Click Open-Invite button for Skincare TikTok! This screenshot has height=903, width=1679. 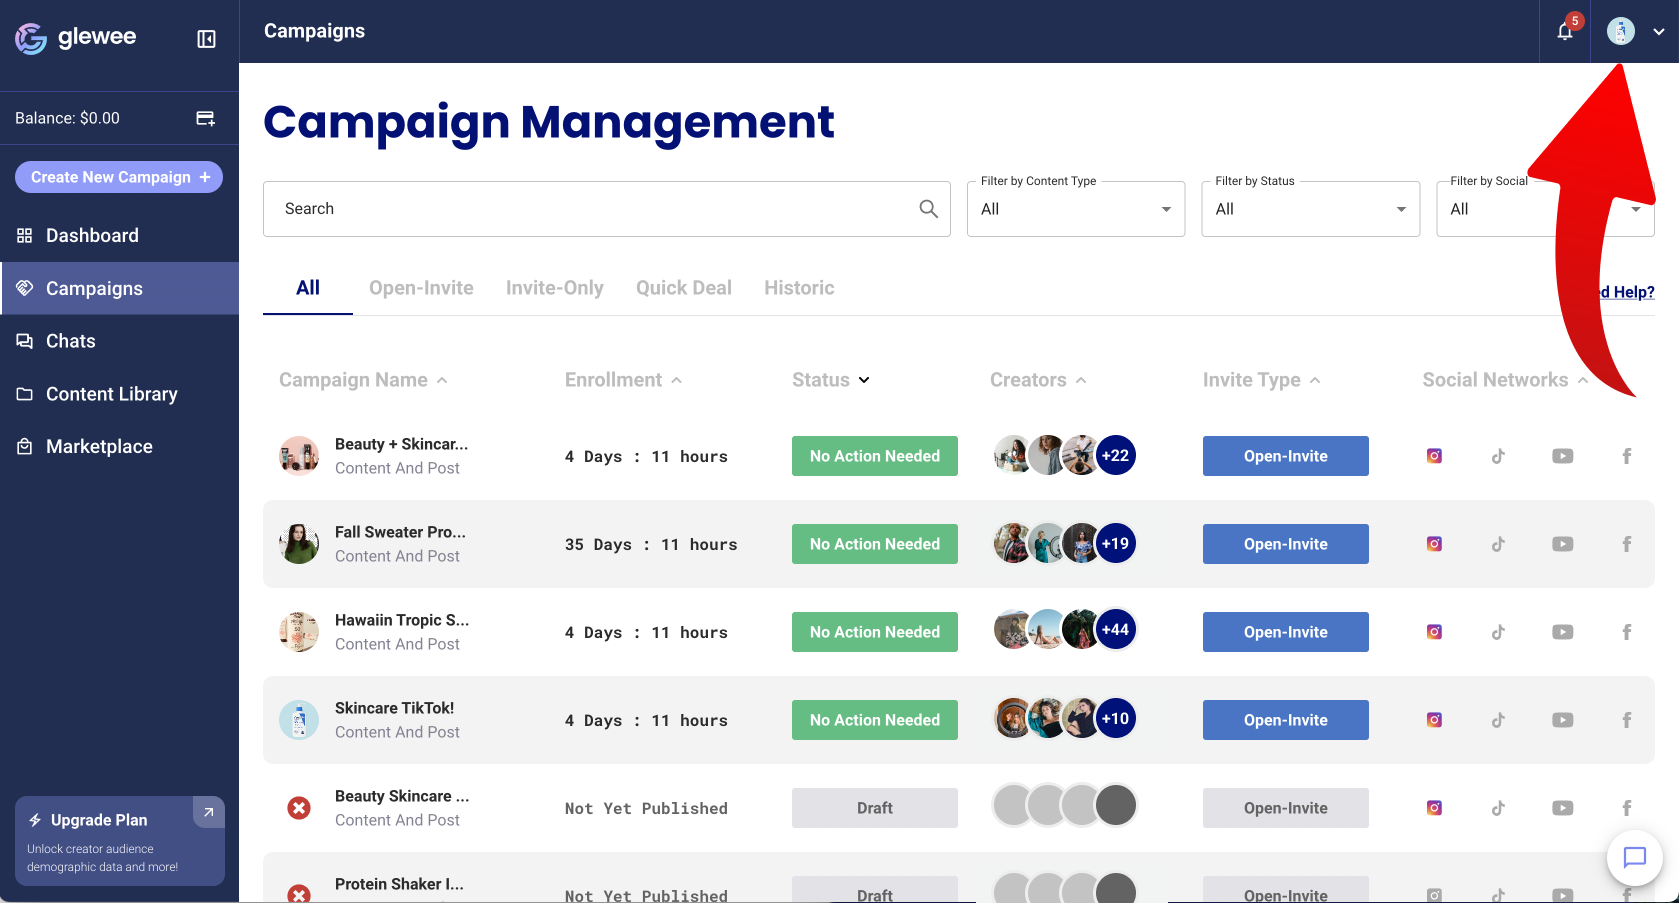1286,720
